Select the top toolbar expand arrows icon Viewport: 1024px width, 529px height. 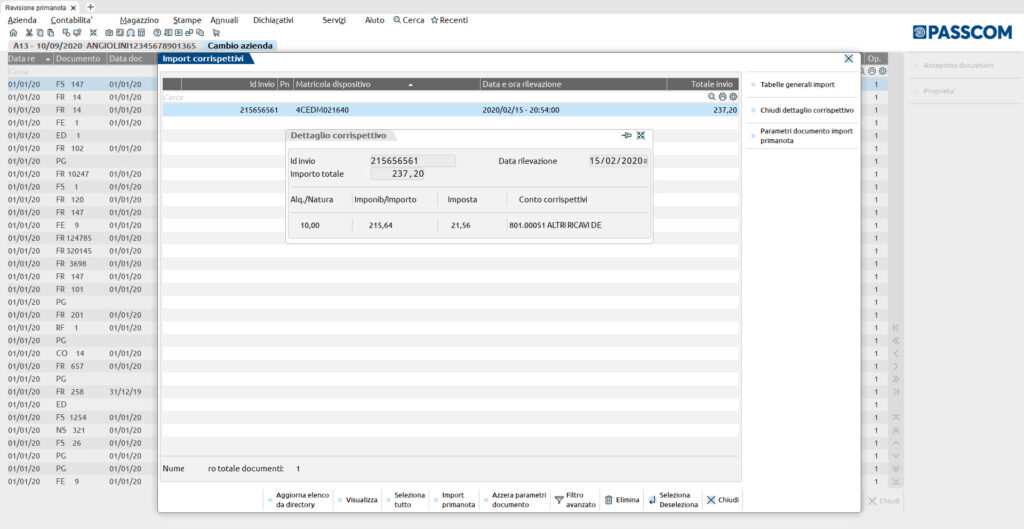tap(93, 33)
